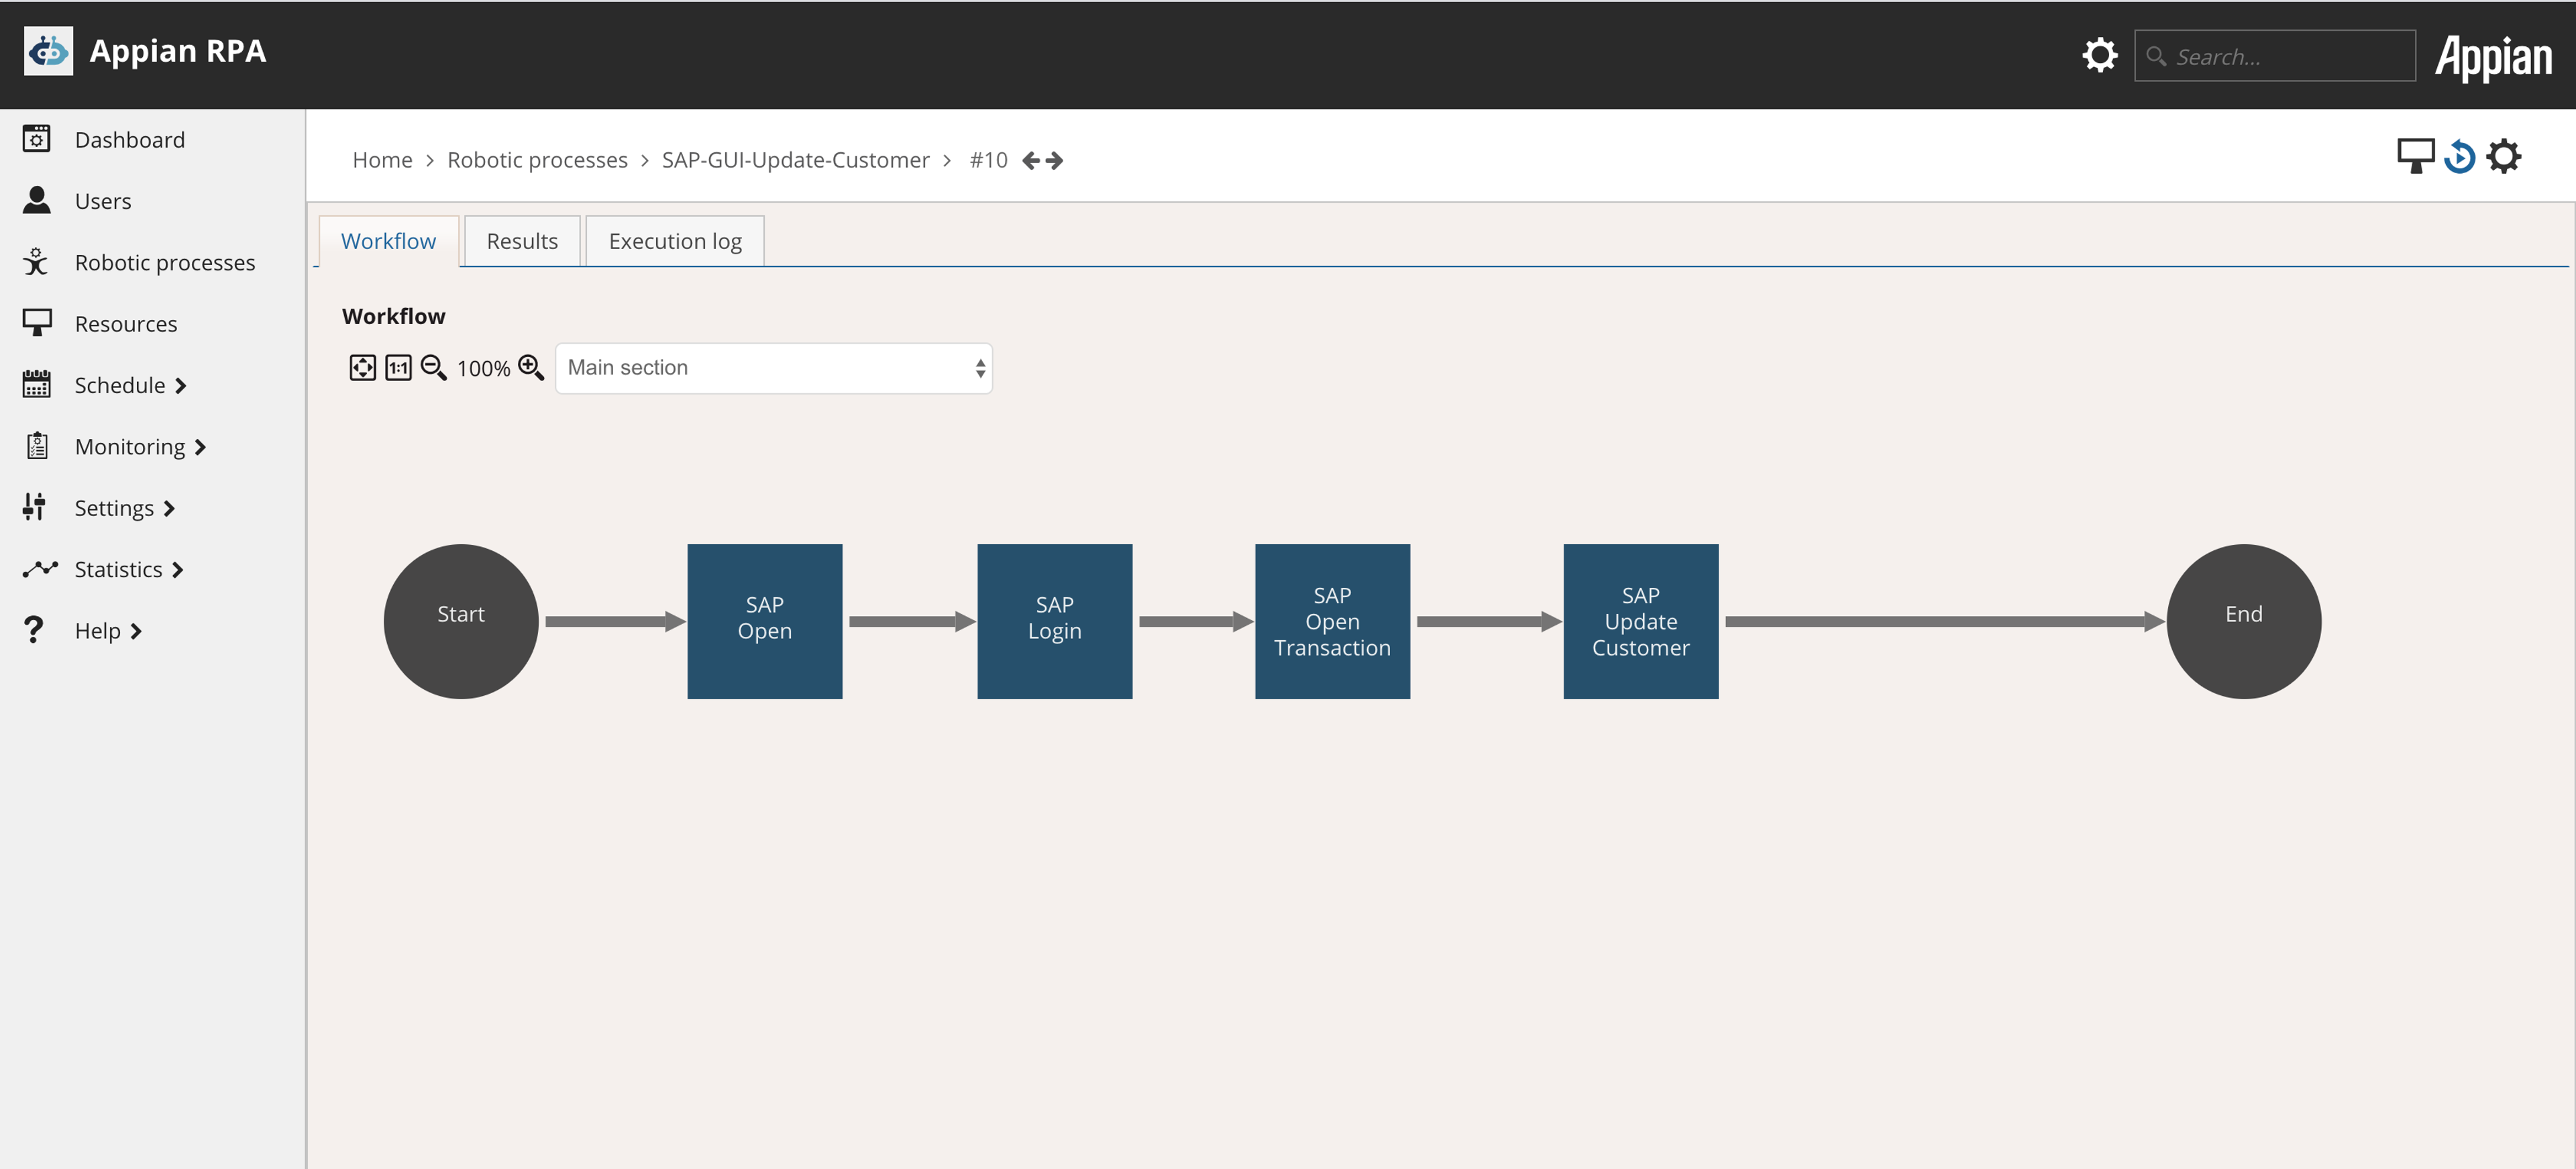Open Statistics sidebar menu label
The image size is (2576, 1169).
point(118,570)
